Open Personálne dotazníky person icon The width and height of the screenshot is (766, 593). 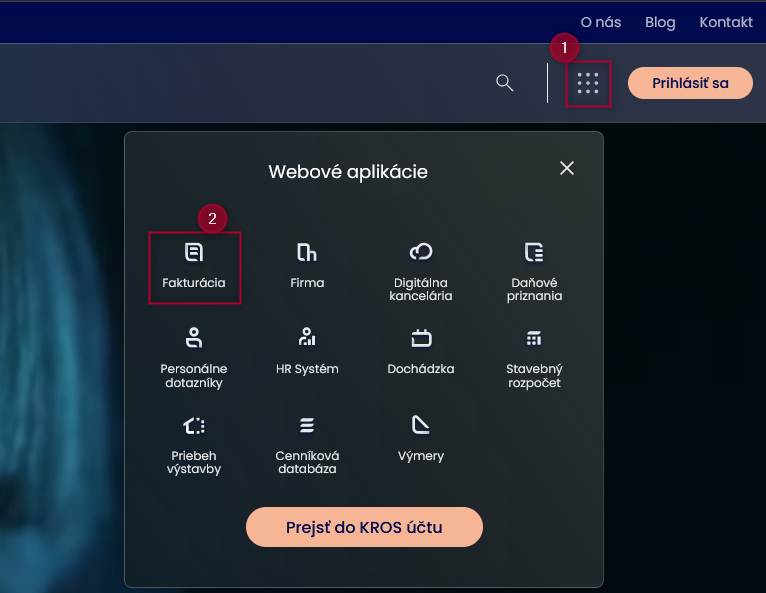[194, 337]
